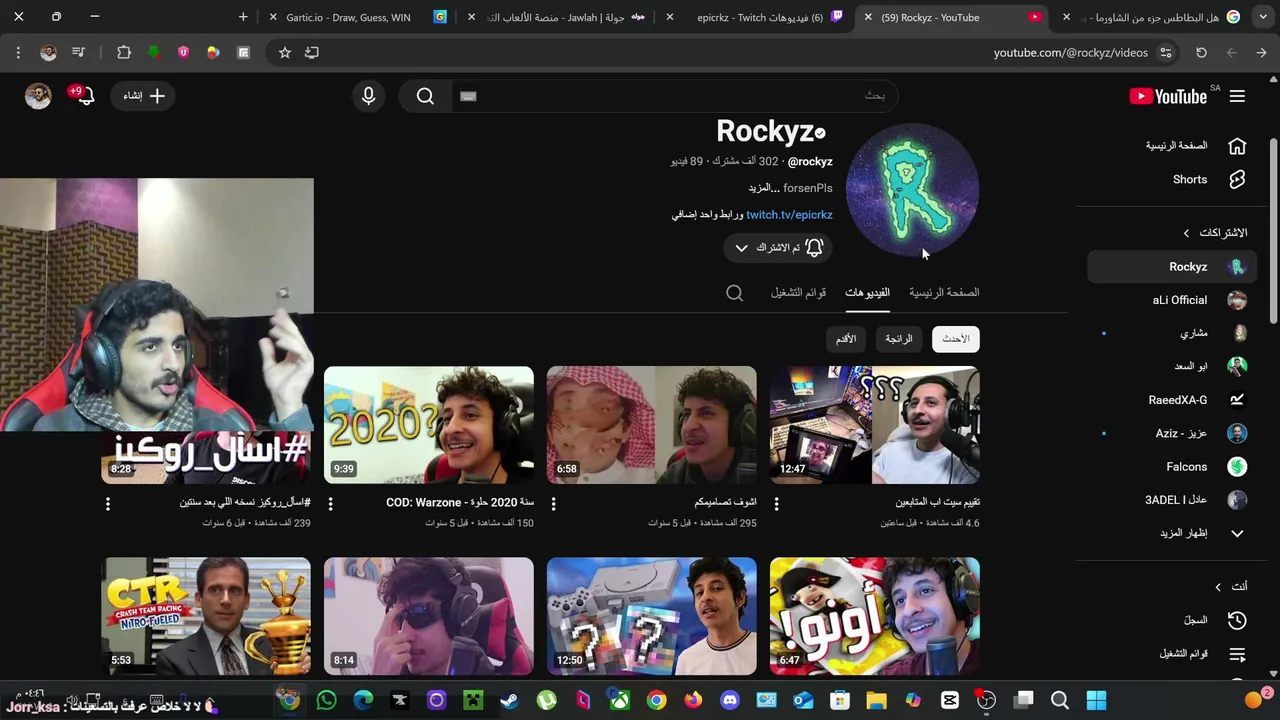The width and height of the screenshot is (1280, 720).
Task: Open the site information icon in address bar
Action: (x=1165, y=53)
